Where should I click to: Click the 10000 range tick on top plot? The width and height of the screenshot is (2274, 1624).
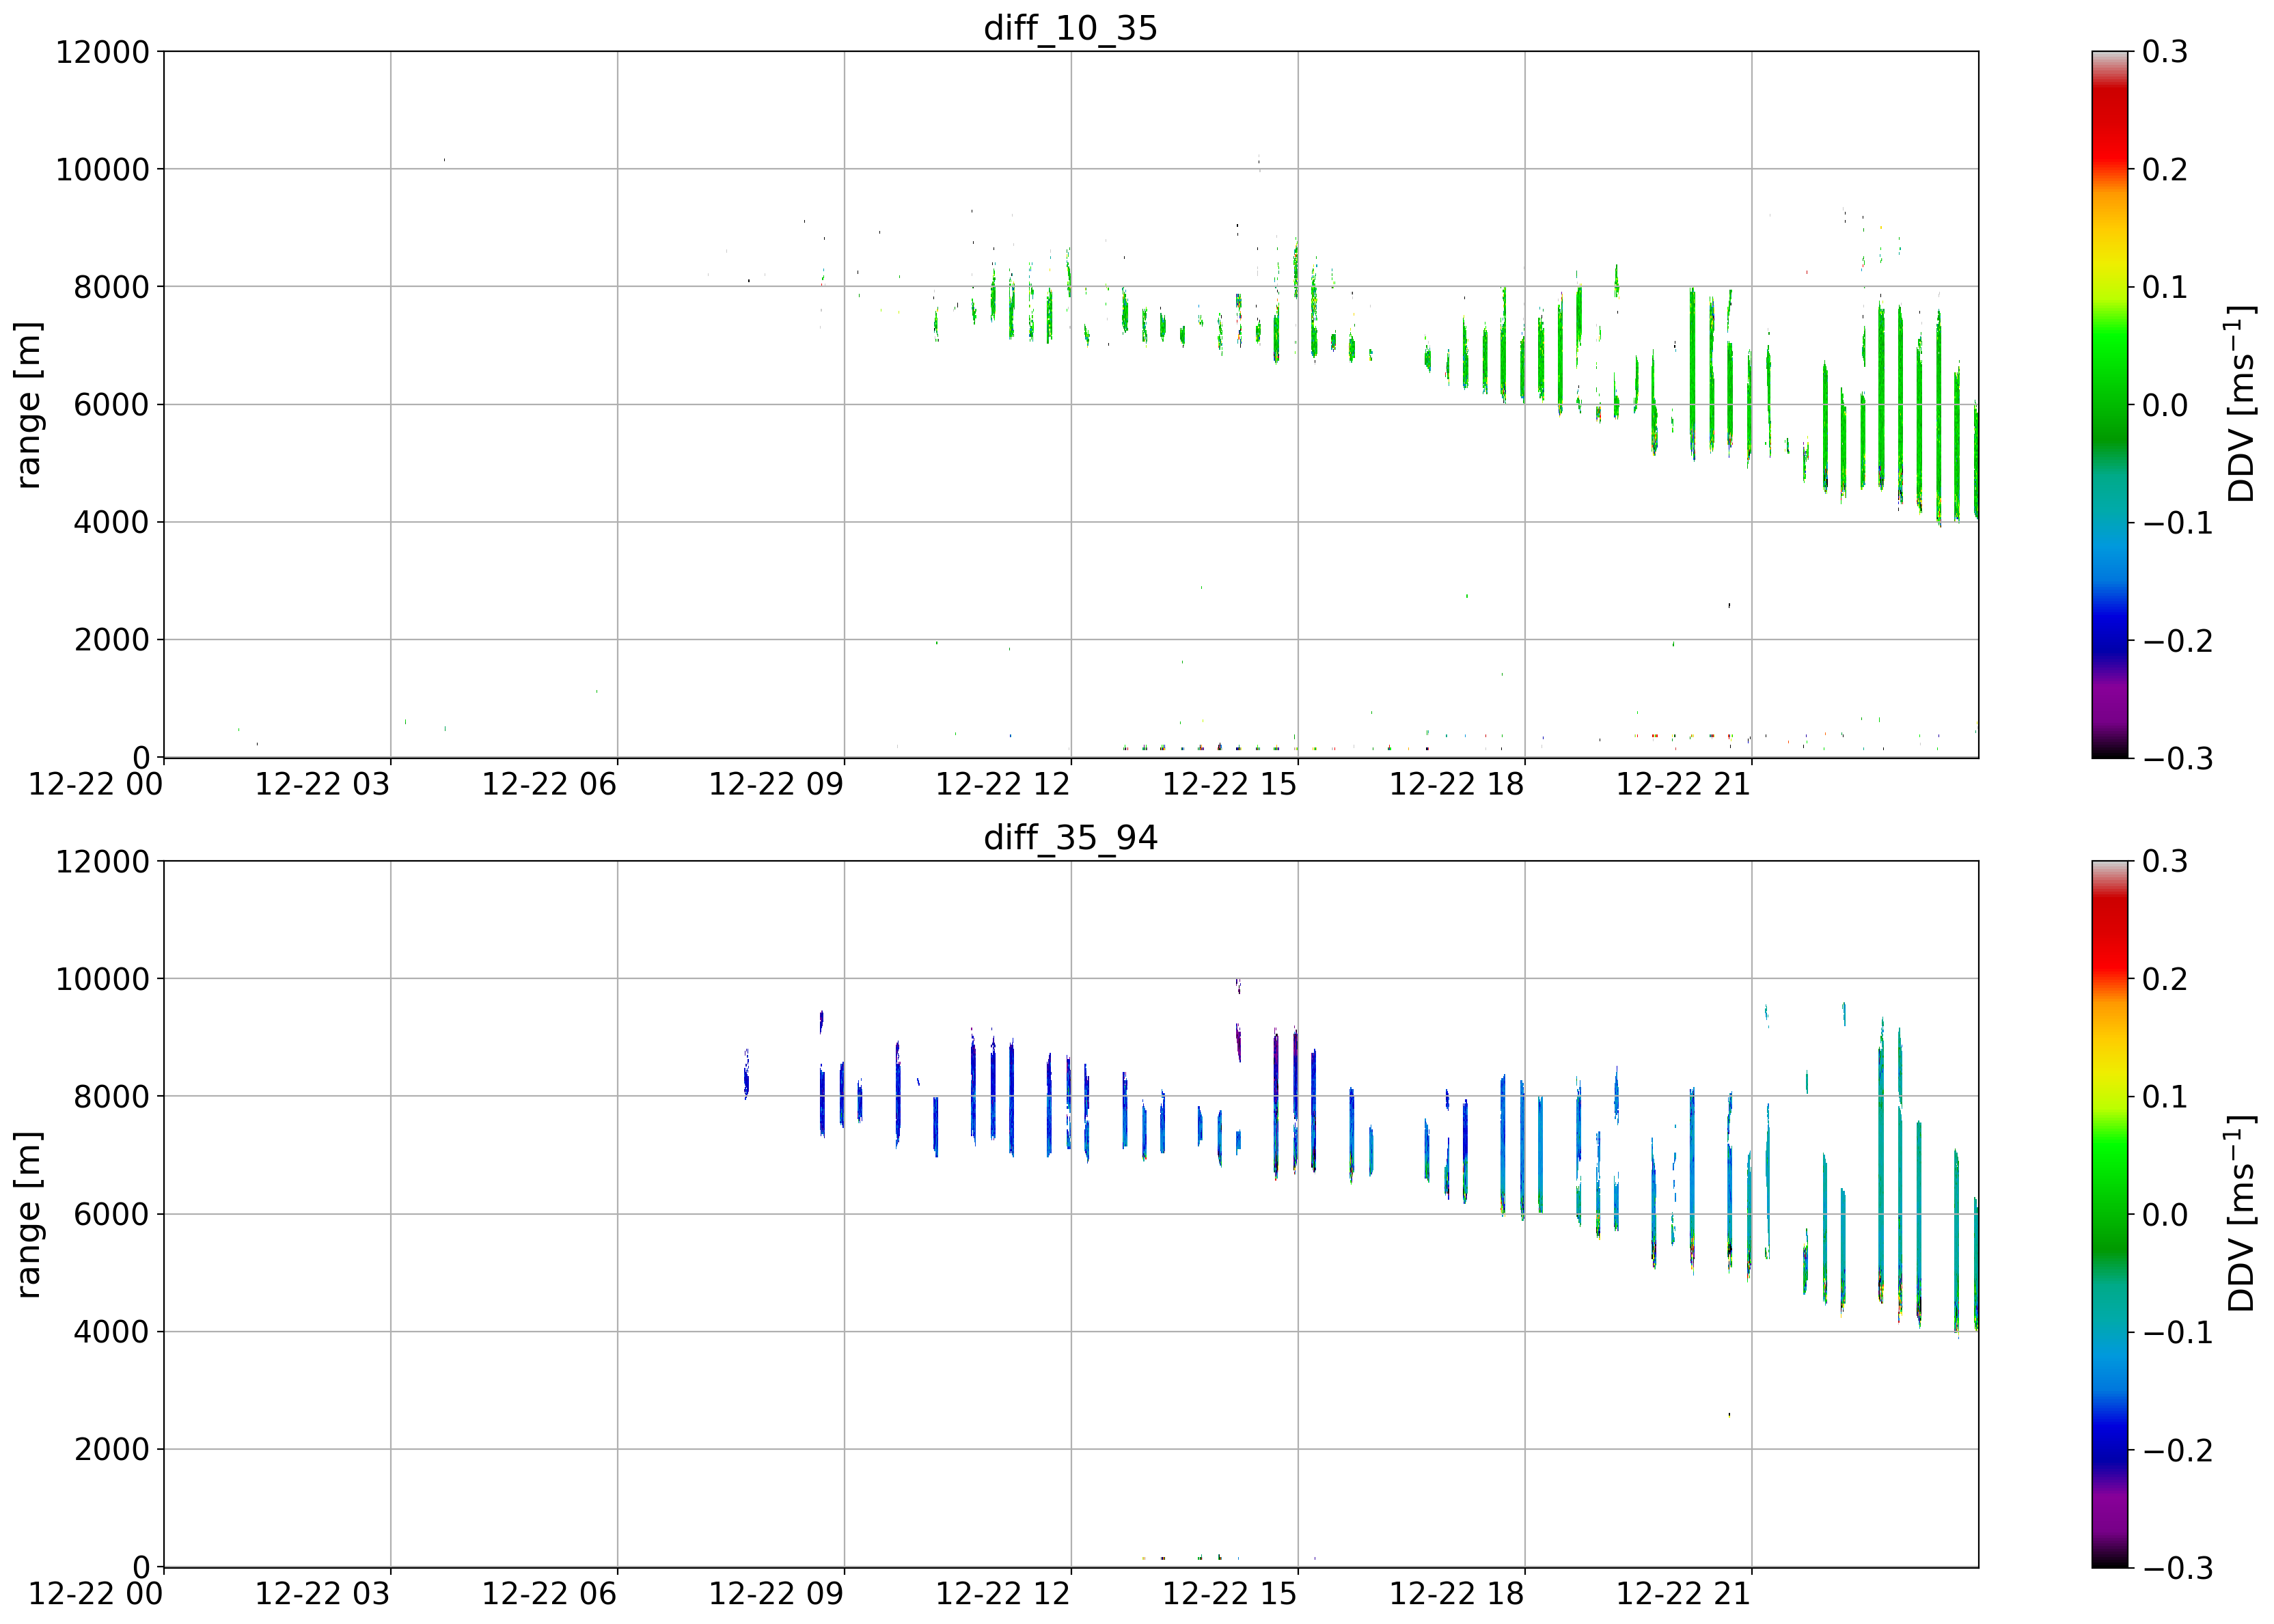click(102, 169)
